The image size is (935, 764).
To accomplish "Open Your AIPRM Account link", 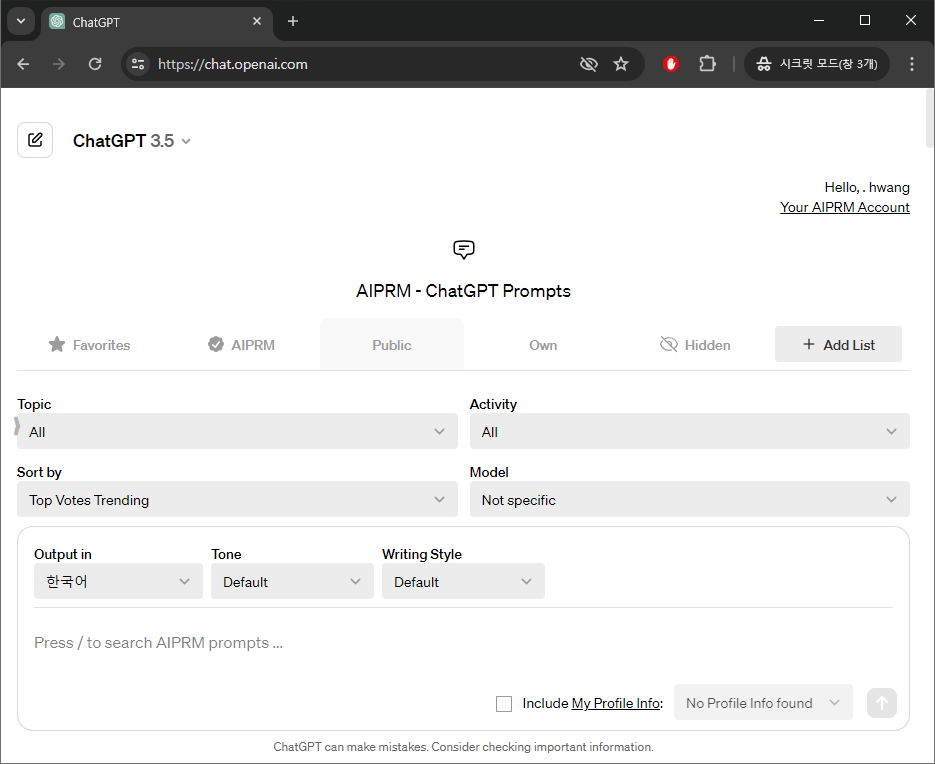I will coord(844,207).
